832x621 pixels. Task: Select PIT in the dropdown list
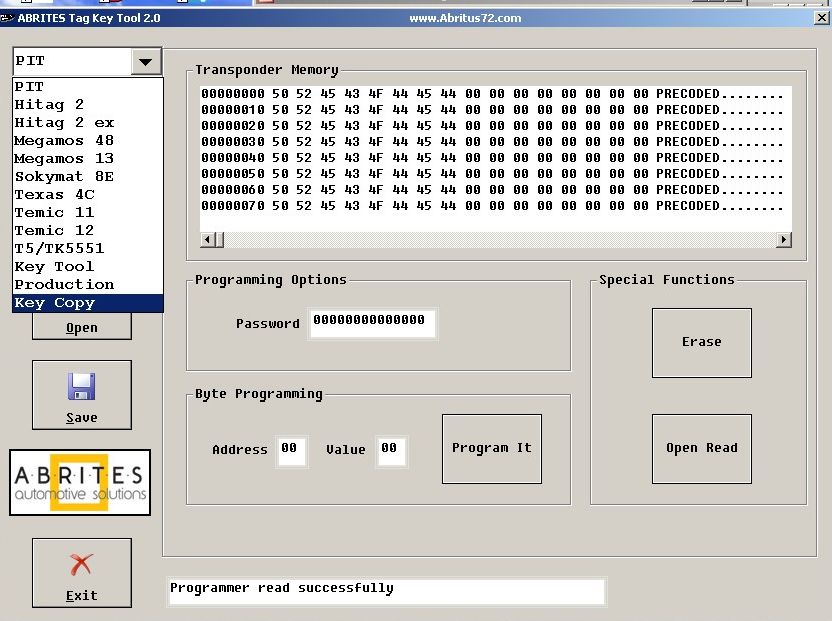click(x=88, y=87)
